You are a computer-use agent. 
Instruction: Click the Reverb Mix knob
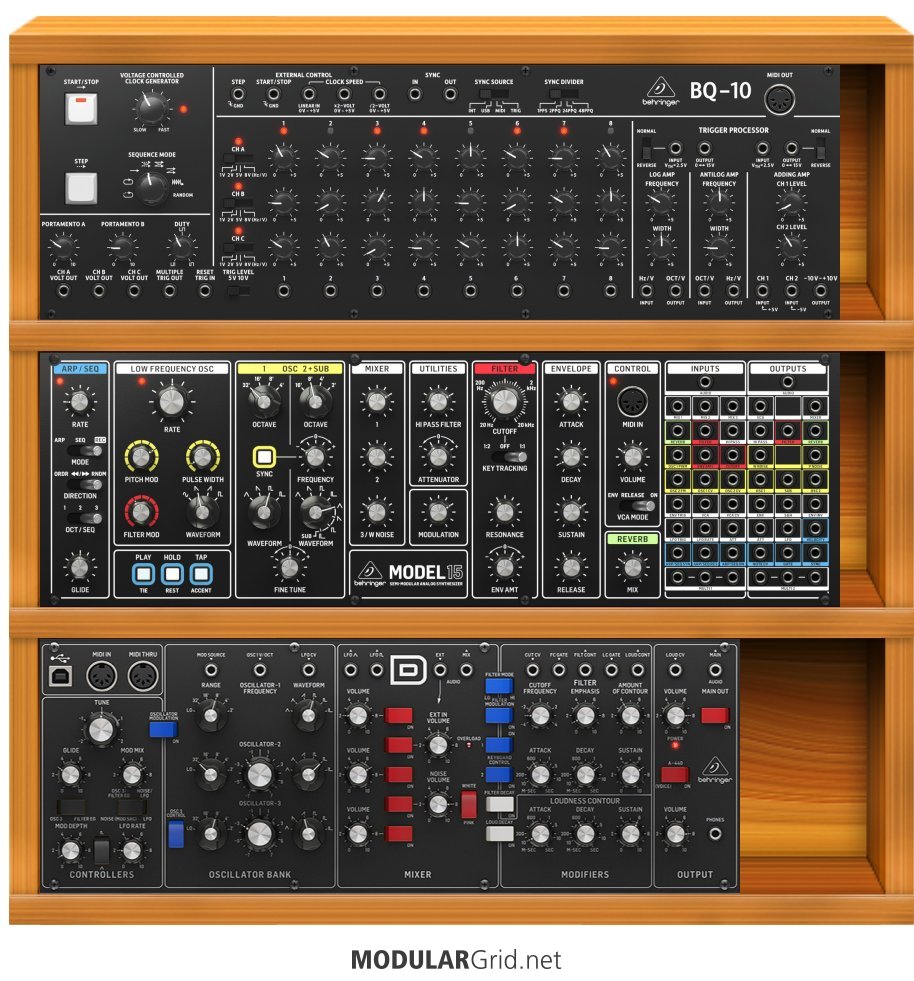pyautogui.click(x=631, y=568)
